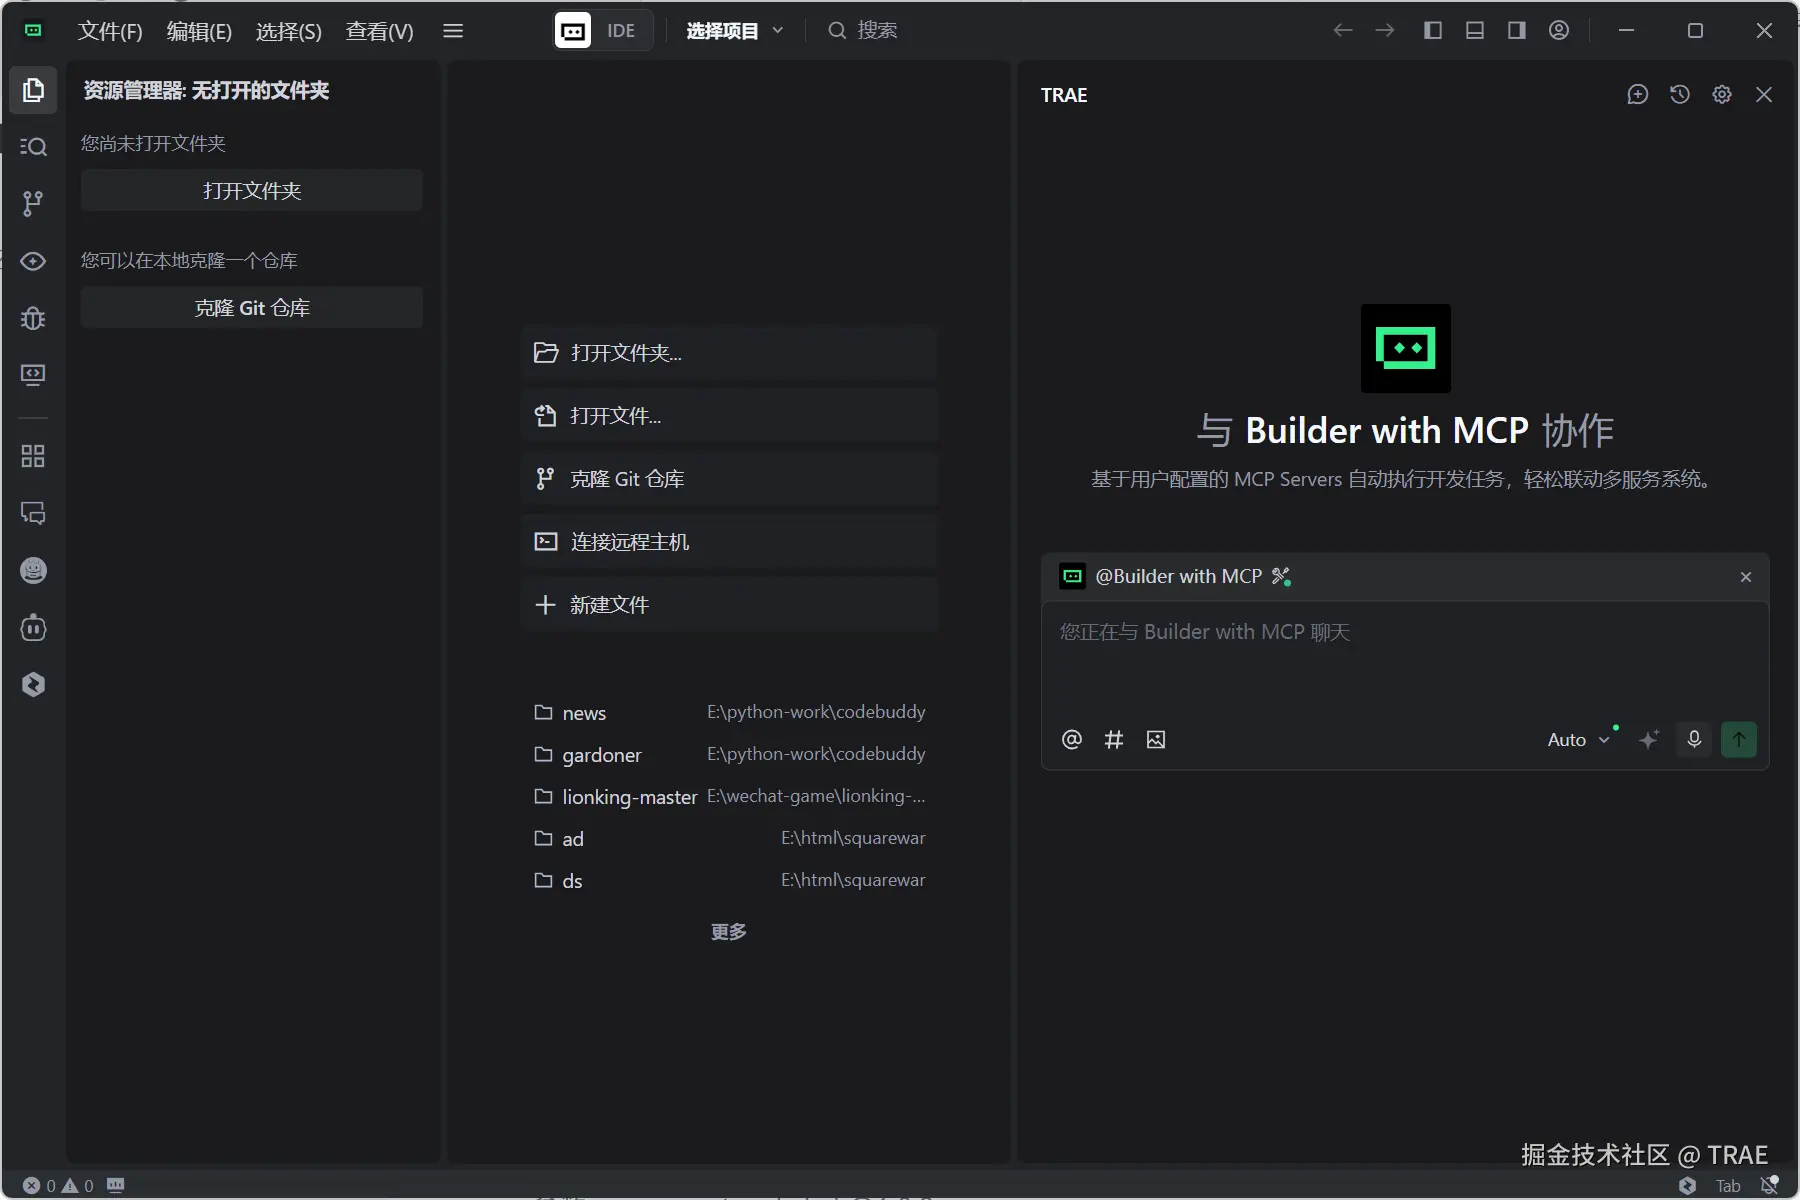Open the Explorer files icon in activity bar
The height and width of the screenshot is (1200, 1800).
[33, 90]
